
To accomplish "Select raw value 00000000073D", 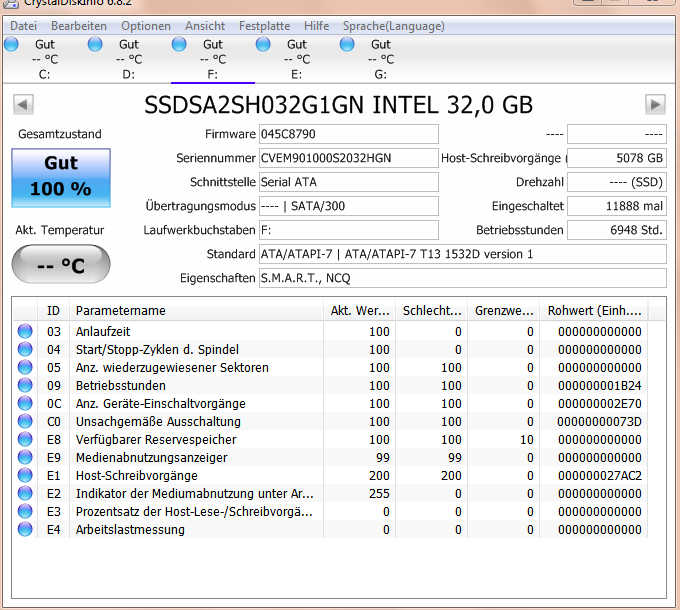I will [x=599, y=421].
